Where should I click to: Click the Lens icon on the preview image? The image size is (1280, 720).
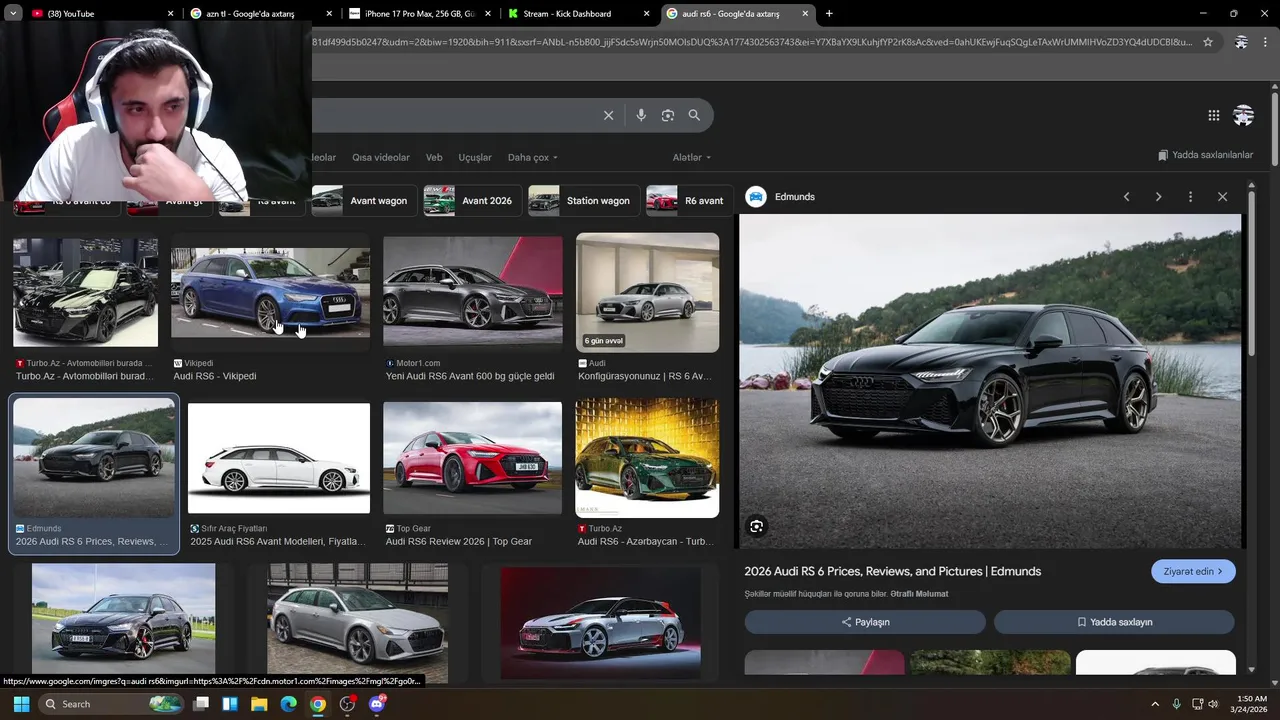757,526
